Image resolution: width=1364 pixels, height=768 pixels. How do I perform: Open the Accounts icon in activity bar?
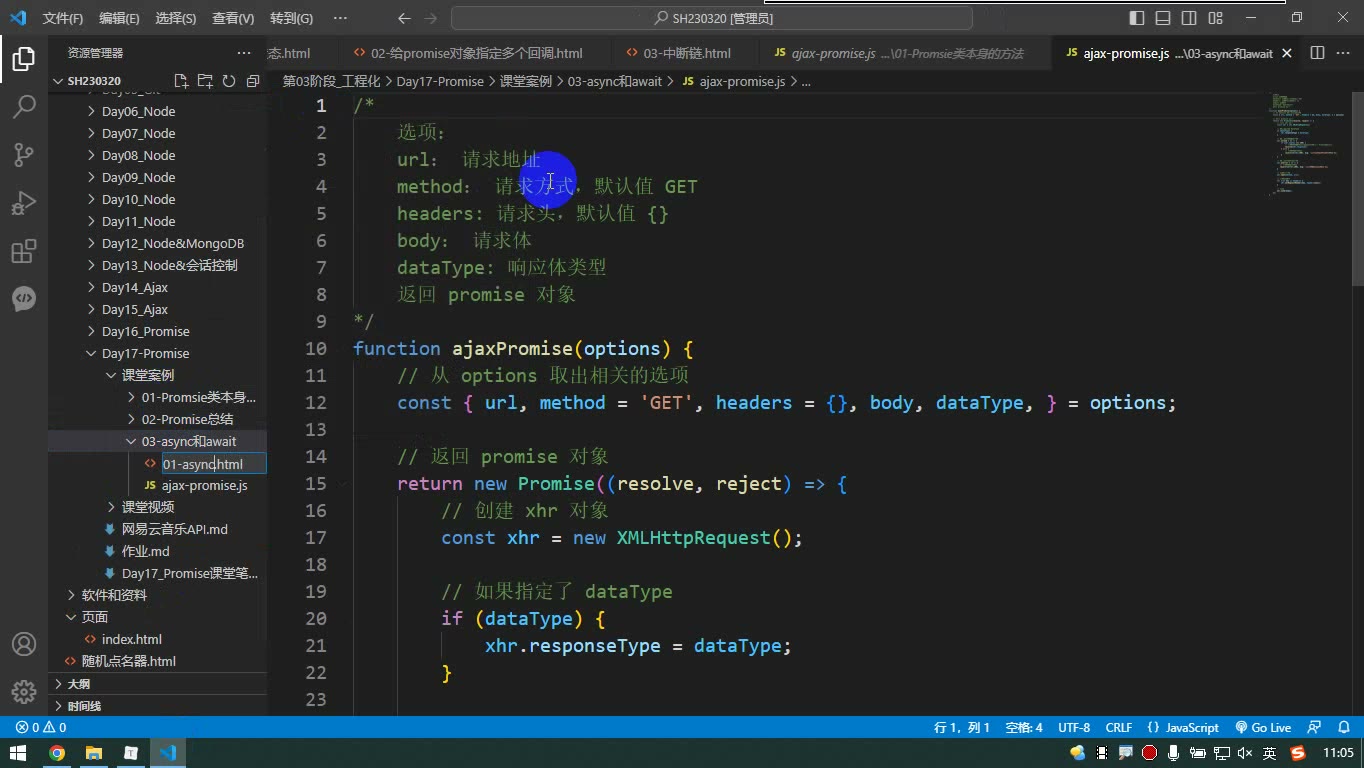(24, 644)
